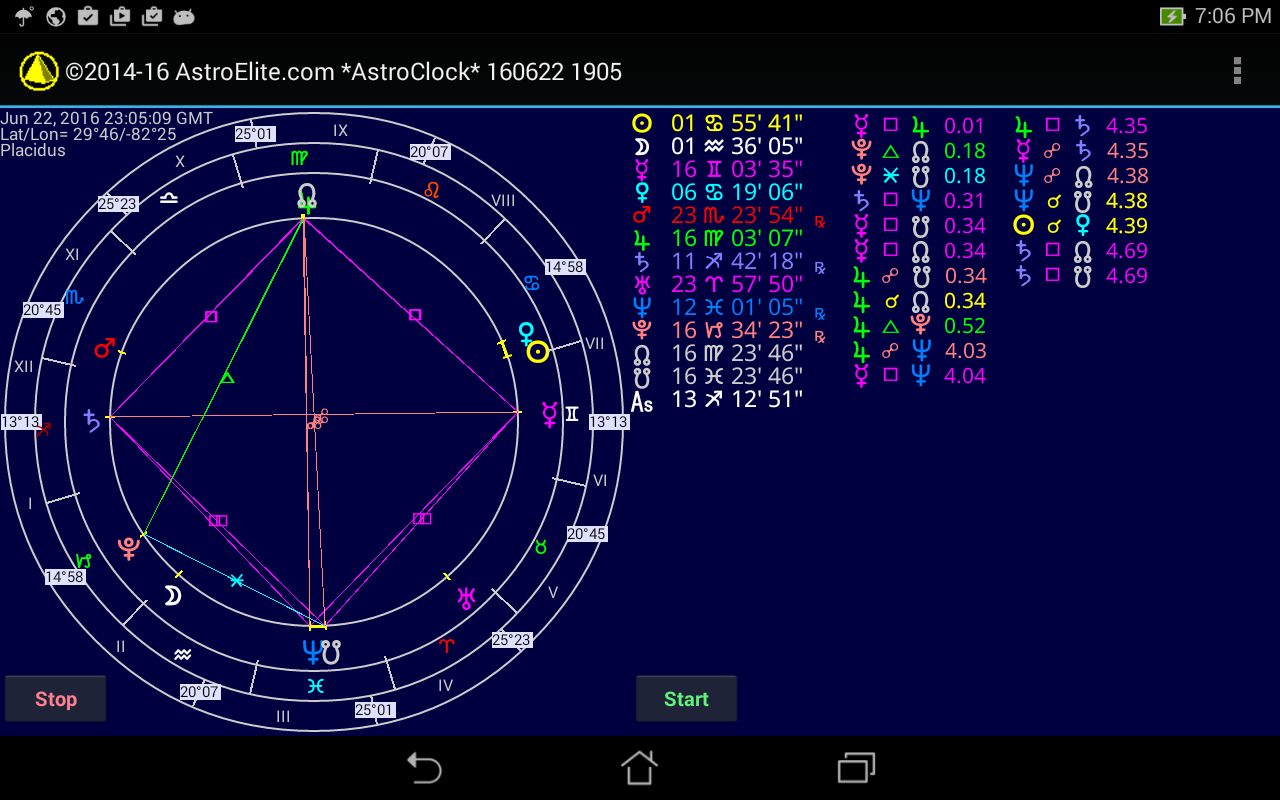
Task: Tap the Moon position 01 36' 05"
Action: coord(717,146)
